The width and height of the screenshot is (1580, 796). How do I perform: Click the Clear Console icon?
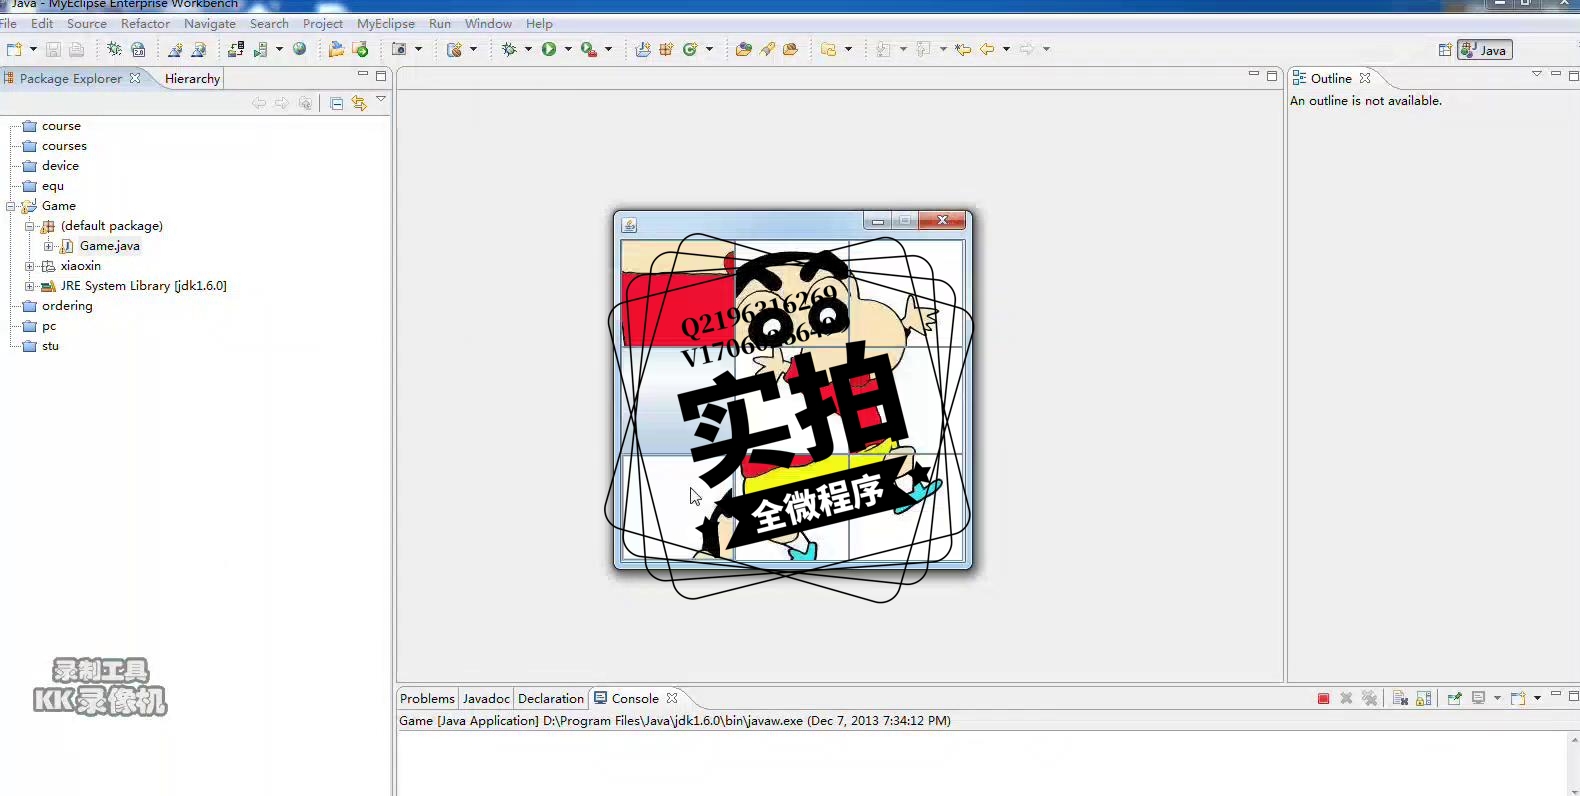point(1400,698)
